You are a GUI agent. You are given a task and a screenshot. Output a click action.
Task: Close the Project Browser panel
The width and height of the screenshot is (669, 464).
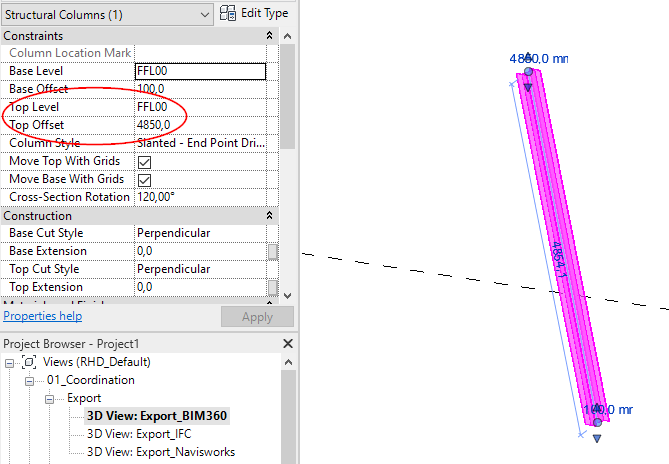(288, 344)
